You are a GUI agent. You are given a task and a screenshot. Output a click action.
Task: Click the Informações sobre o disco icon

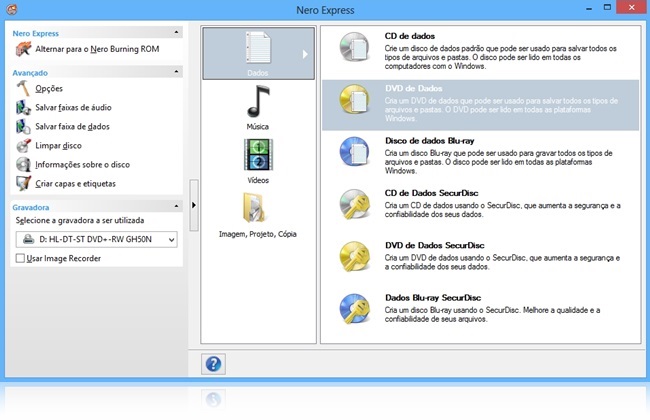23,165
